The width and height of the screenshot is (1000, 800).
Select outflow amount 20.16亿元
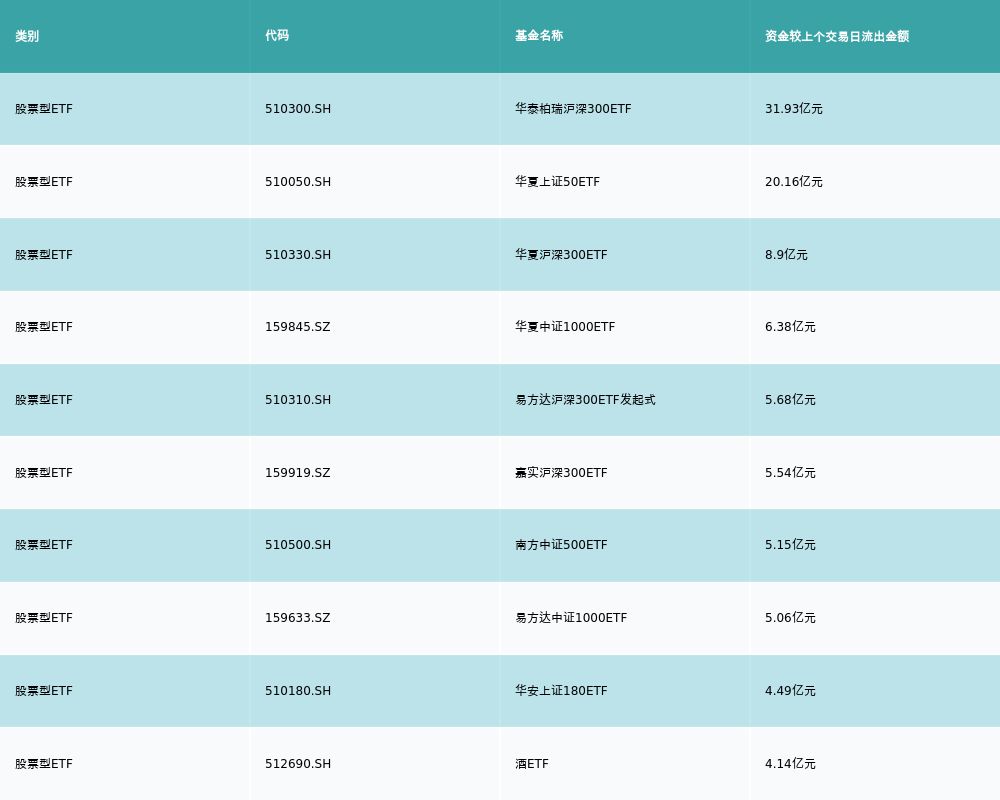pyautogui.click(x=794, y=182)
